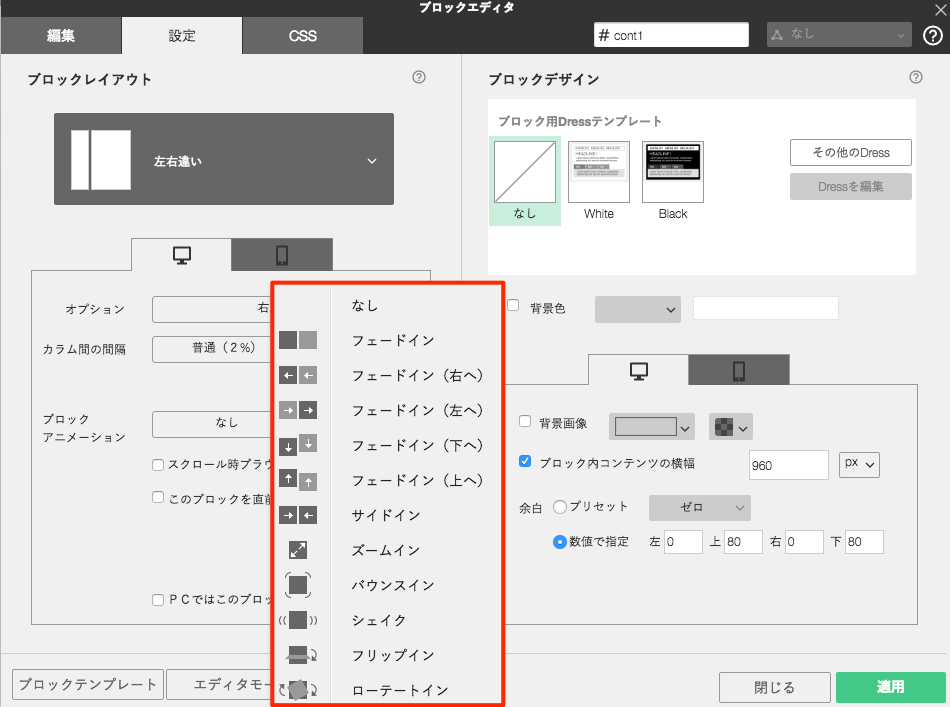Screen dimensions: 950x707
Task: Open the background image picker dropdown
Action: pyautogui.click(x=651, y=427)
